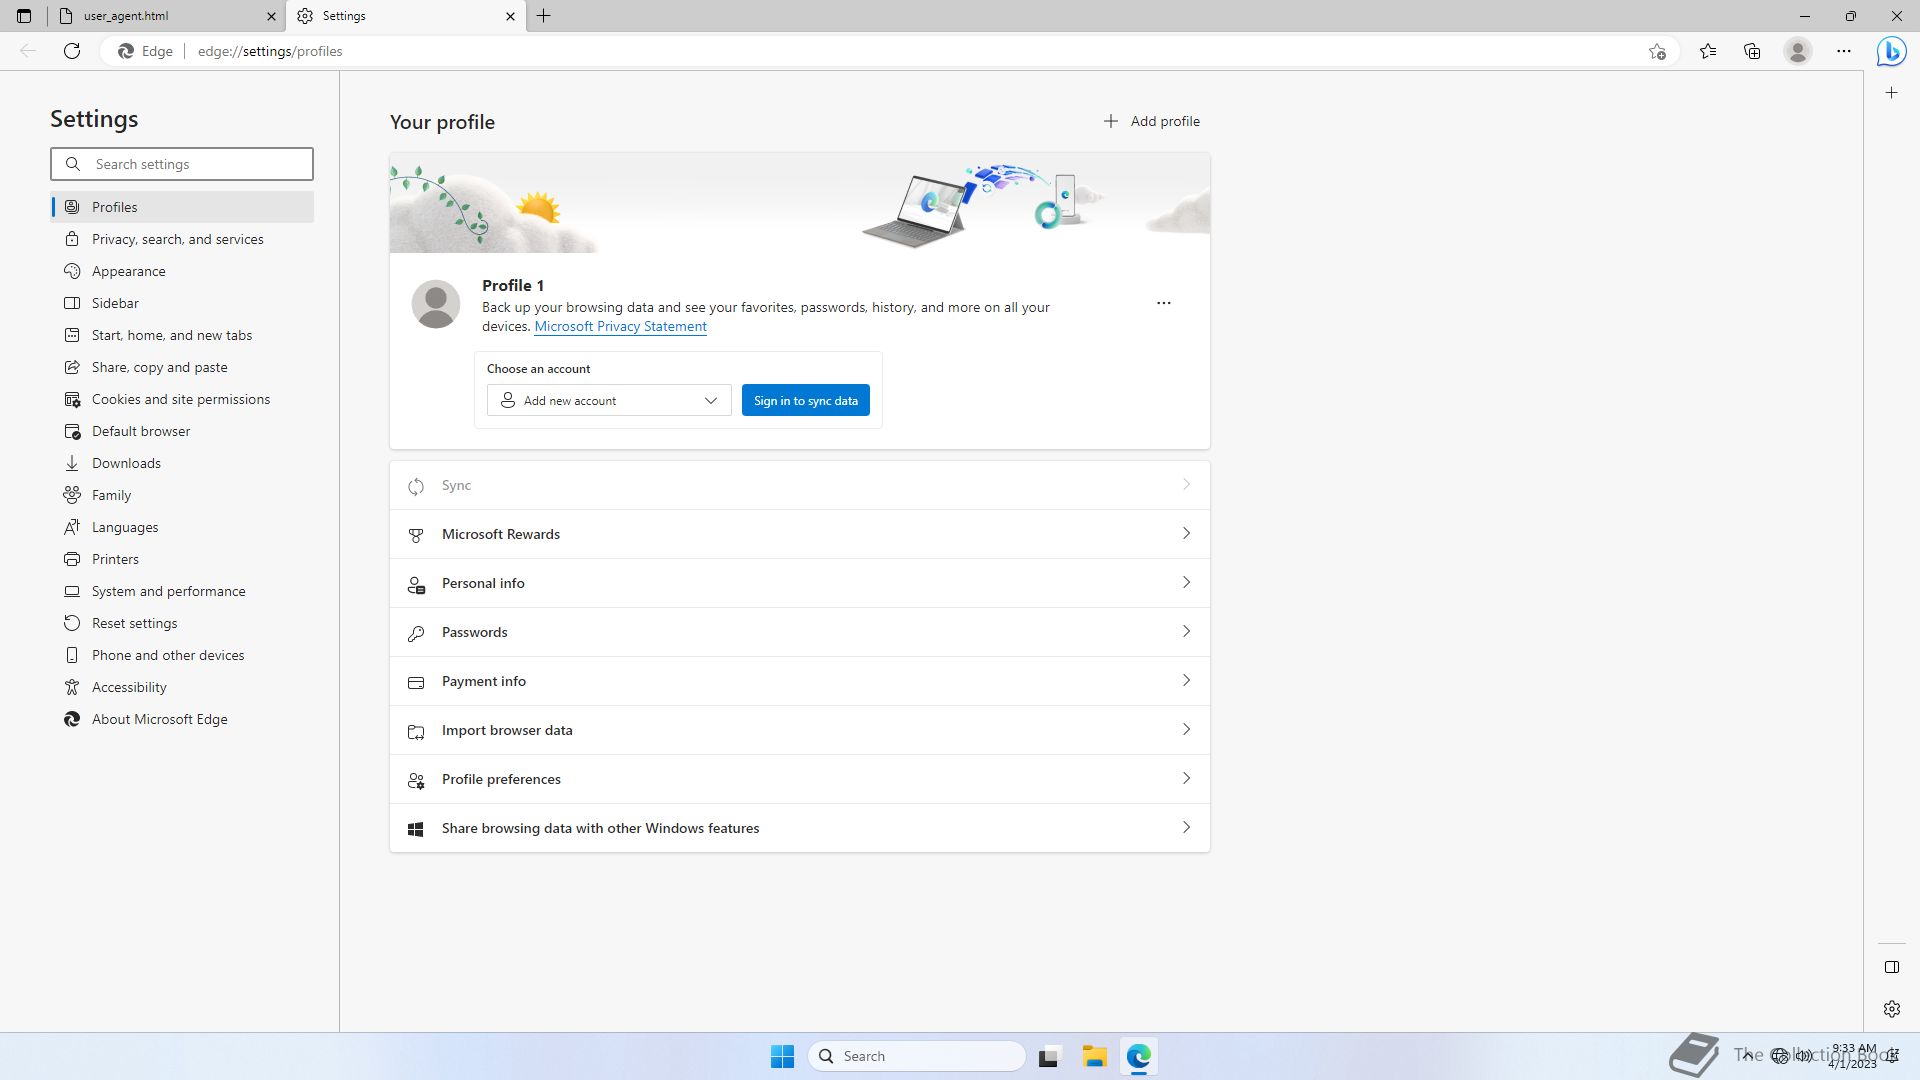Click the profile avatar in toolbar
The height and width of the screenshot is (1080, 1920).
click(1798, 51)
